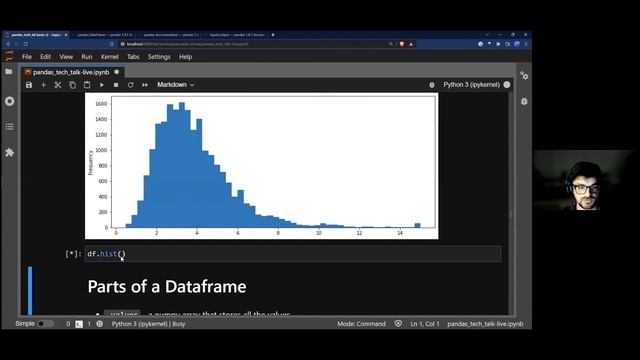
Task: Click the kernel sessions icon in status bar
Action: 100,324
